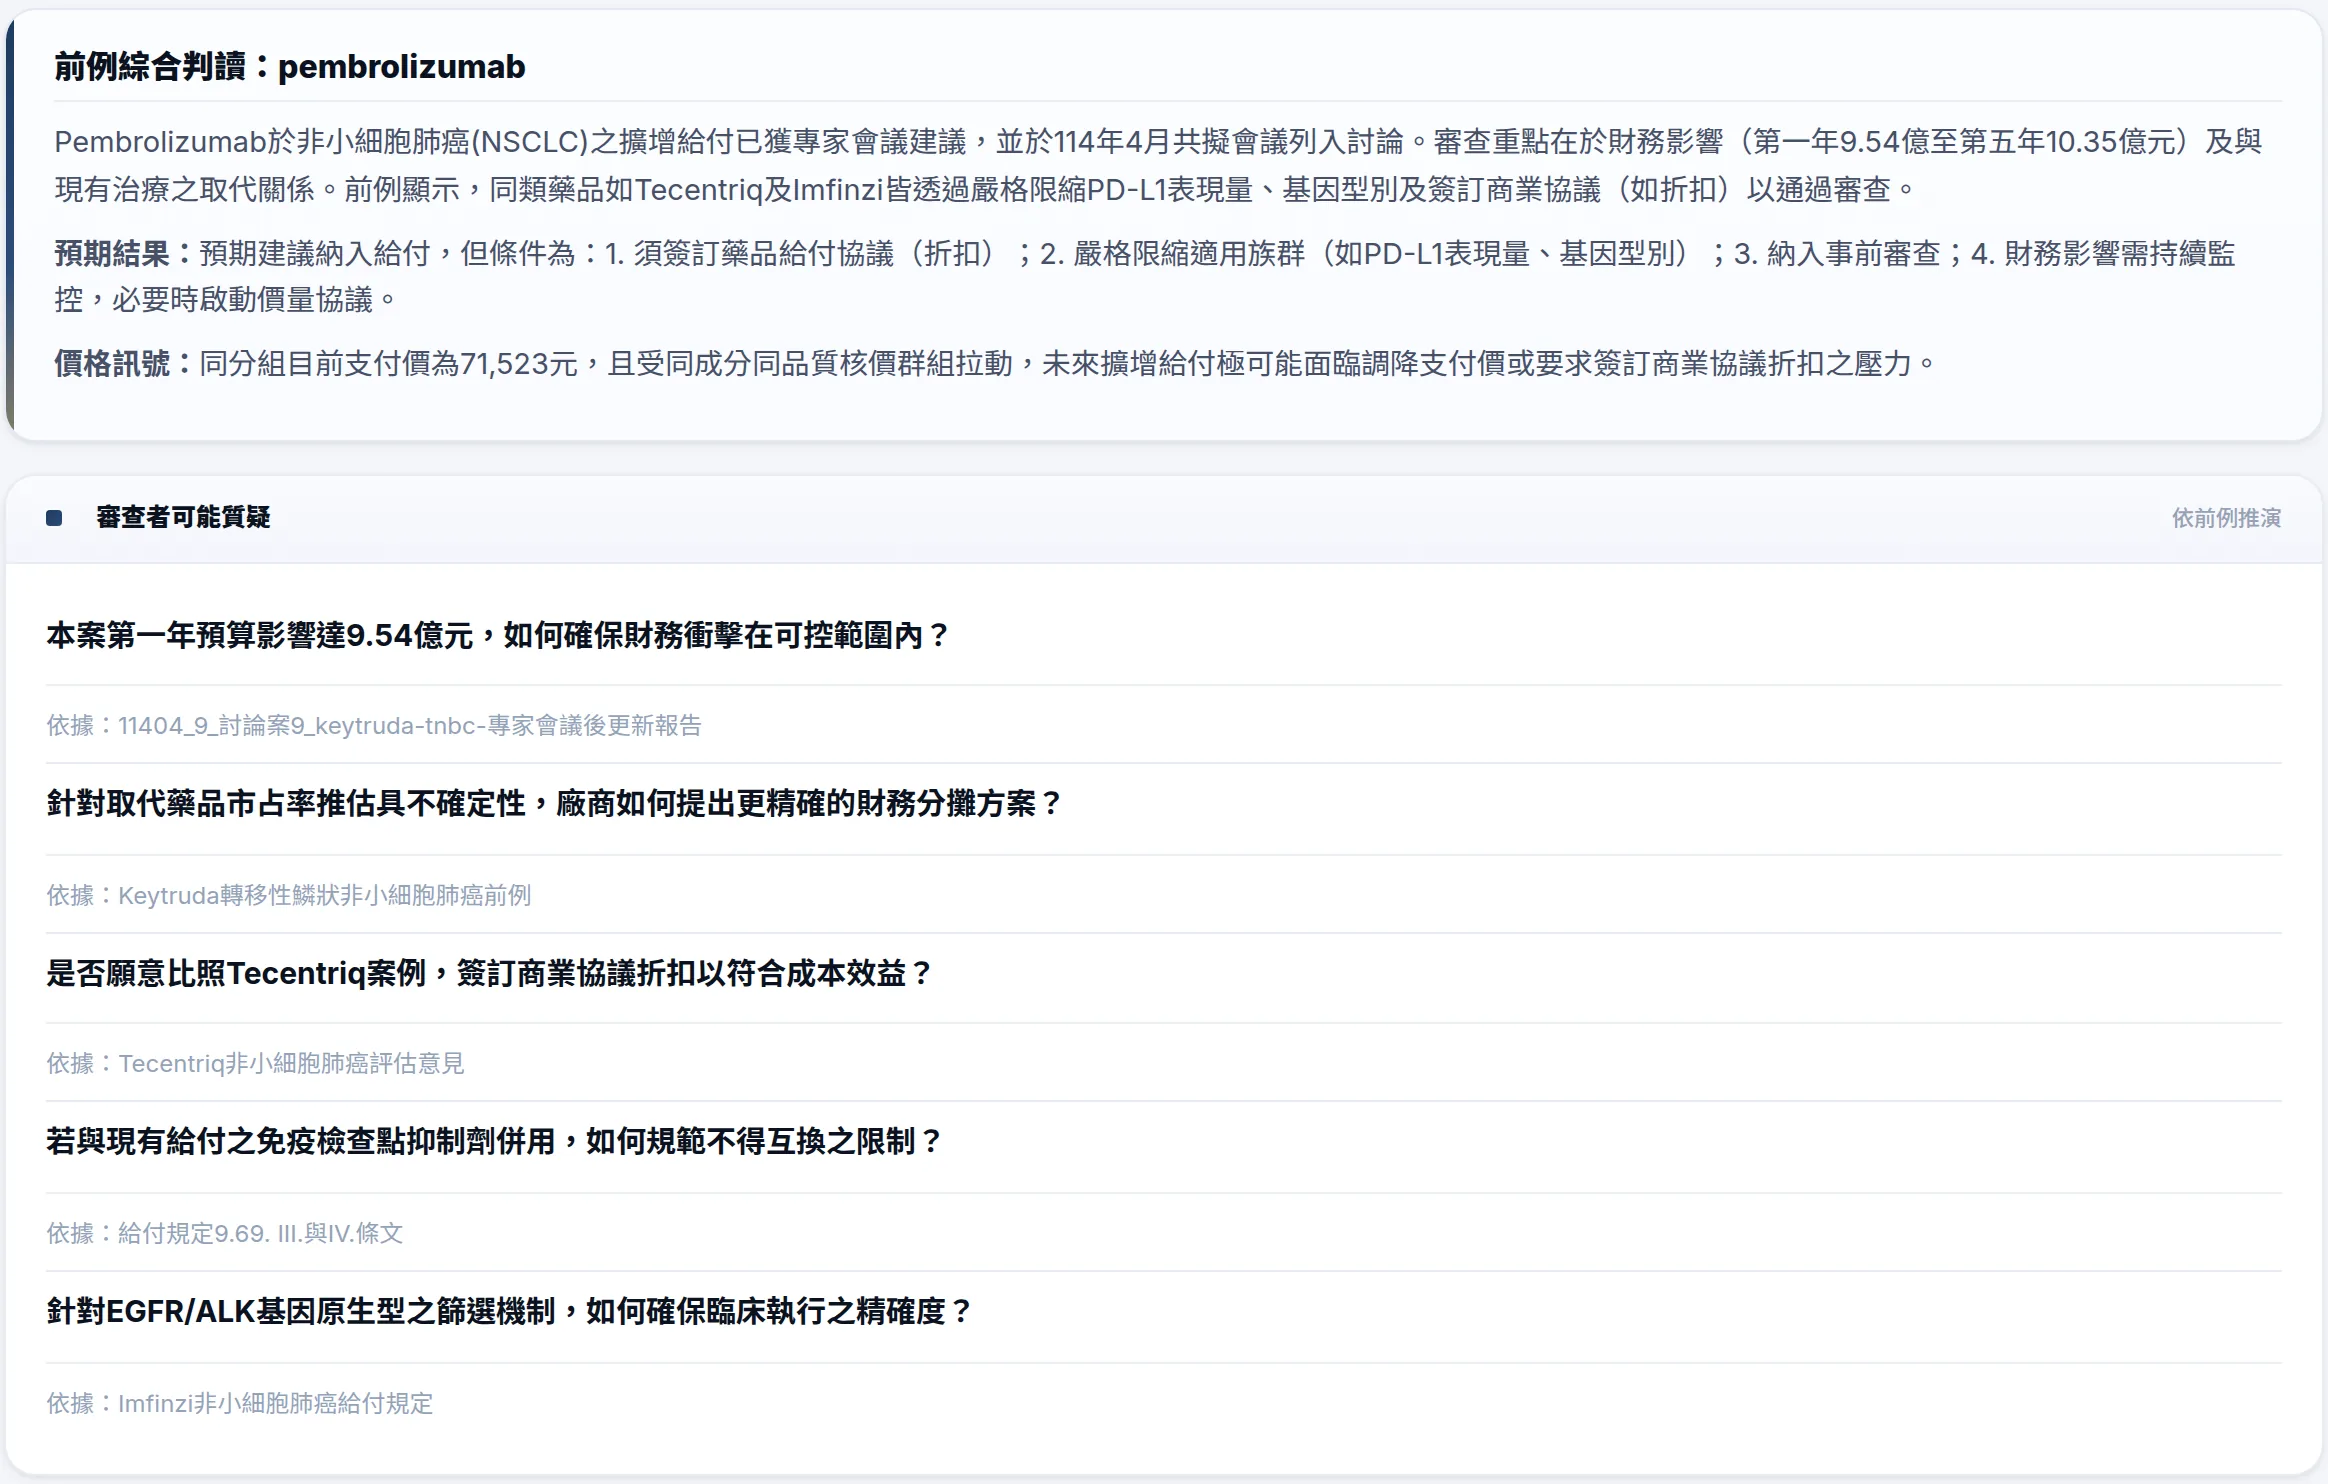This screenshot has width=2328, height=1484.
Task: Select question on 免疫檢查點抑制劑併用
Action: (495, 1141)
